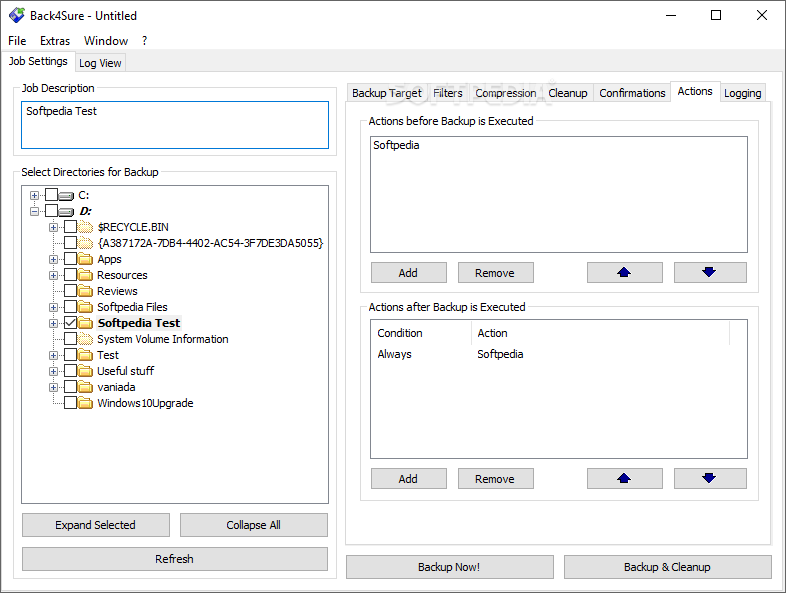Click Collapse All button
This screenshot has width=786, height=593.
[254, 525]
